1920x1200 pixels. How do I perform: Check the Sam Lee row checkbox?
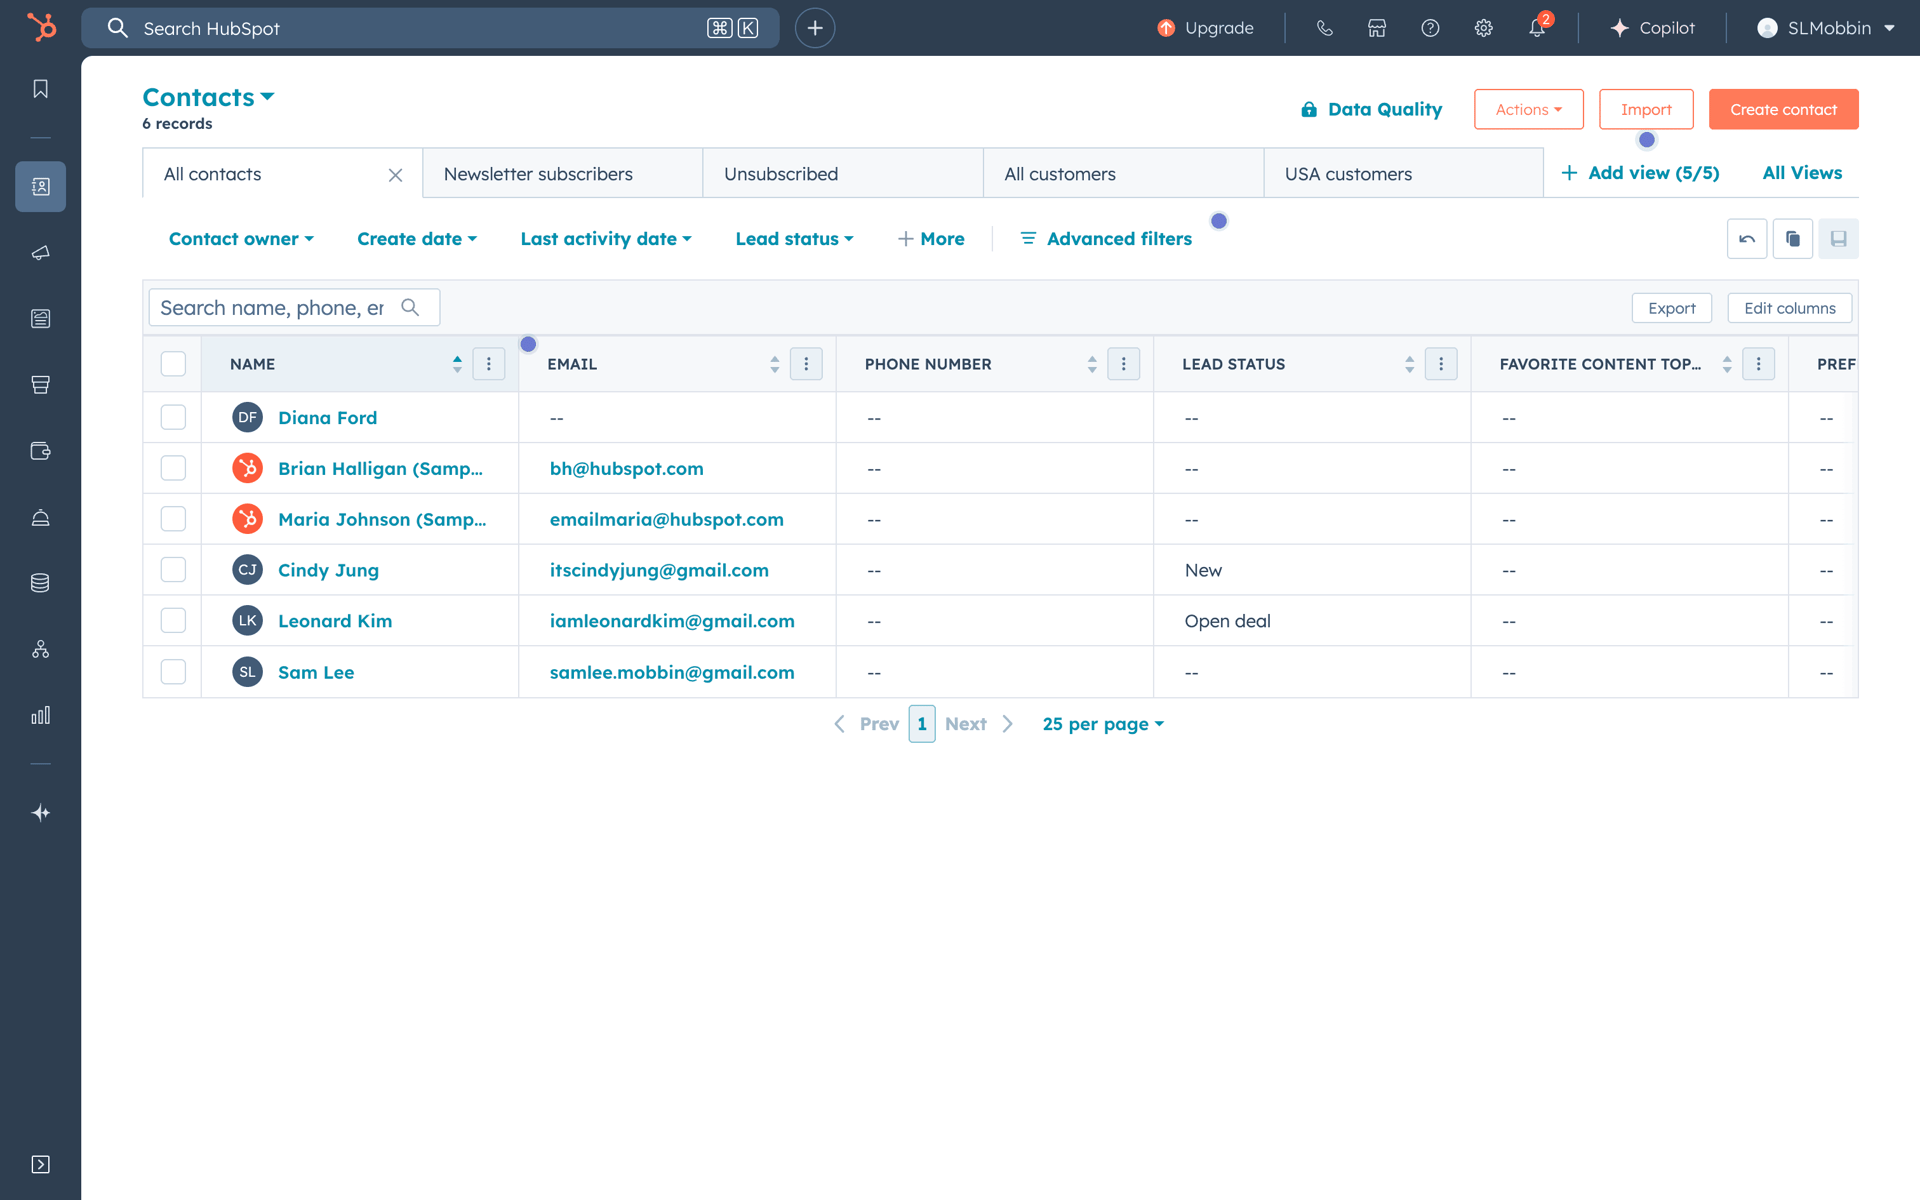point(173,672)
